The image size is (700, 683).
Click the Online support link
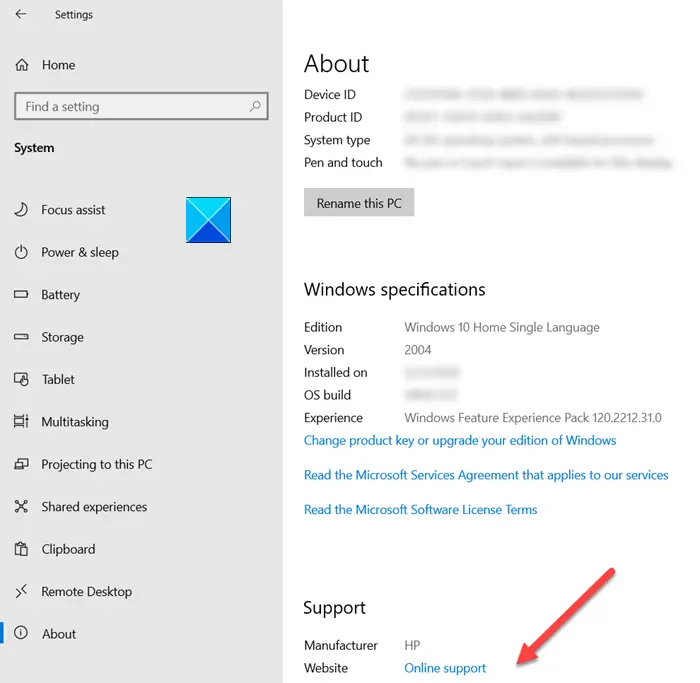point(445,668)
